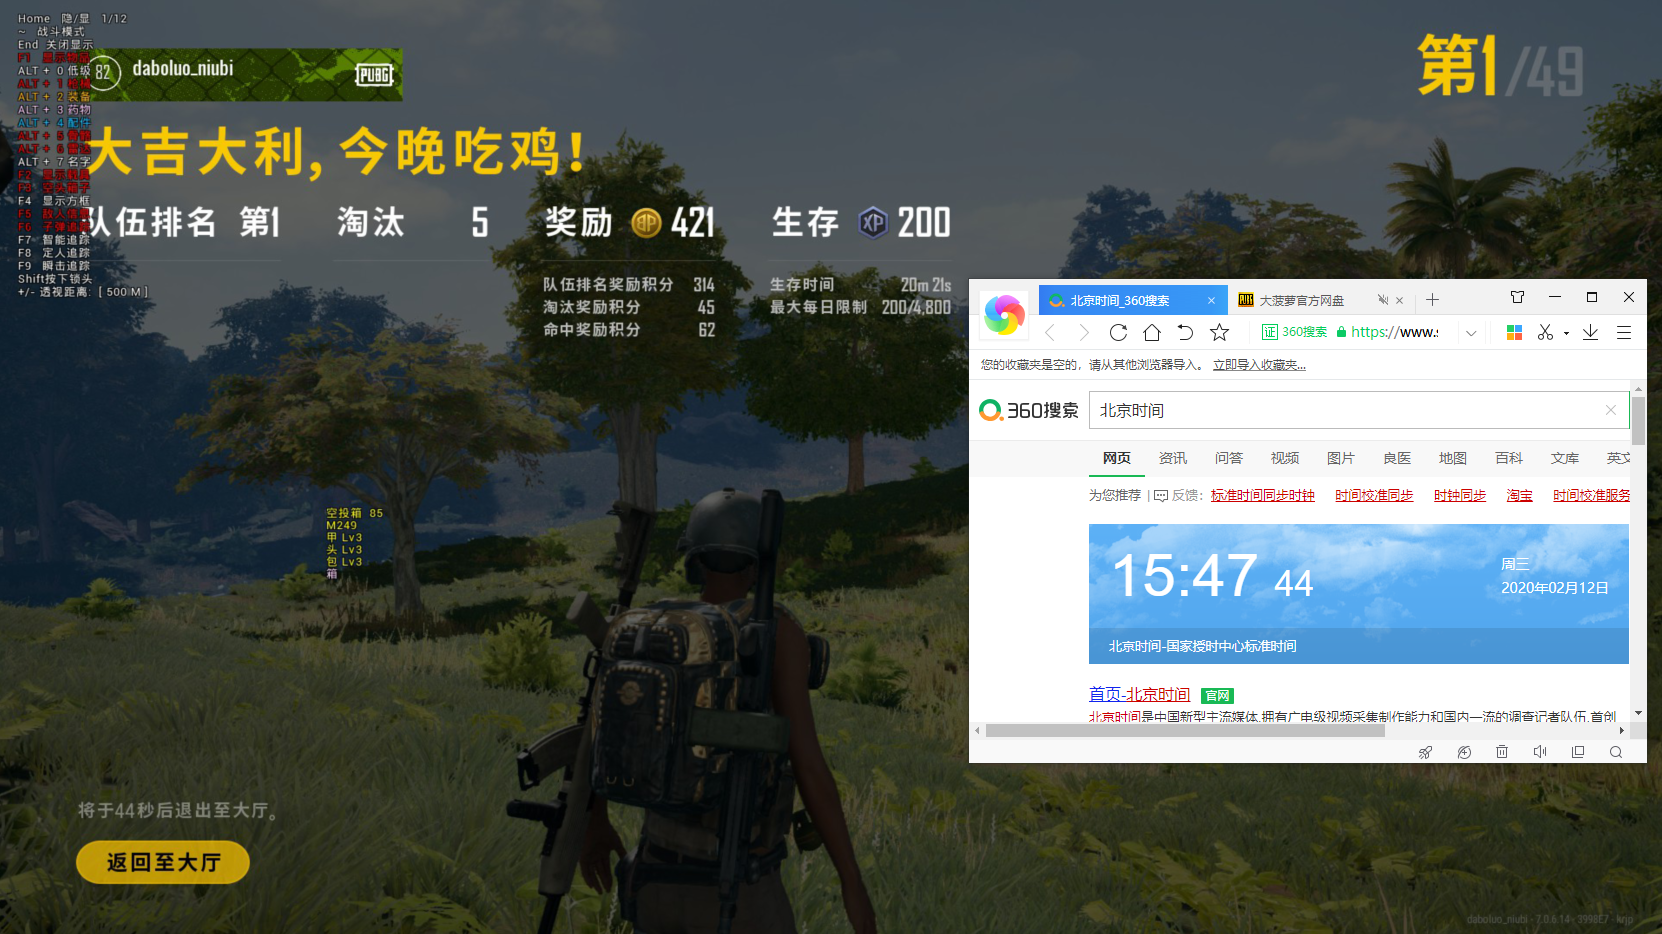Click the trash icon in browser status bar
Image resolution: width=1662 pixels, height=934 pixels.
point(1502,752)
